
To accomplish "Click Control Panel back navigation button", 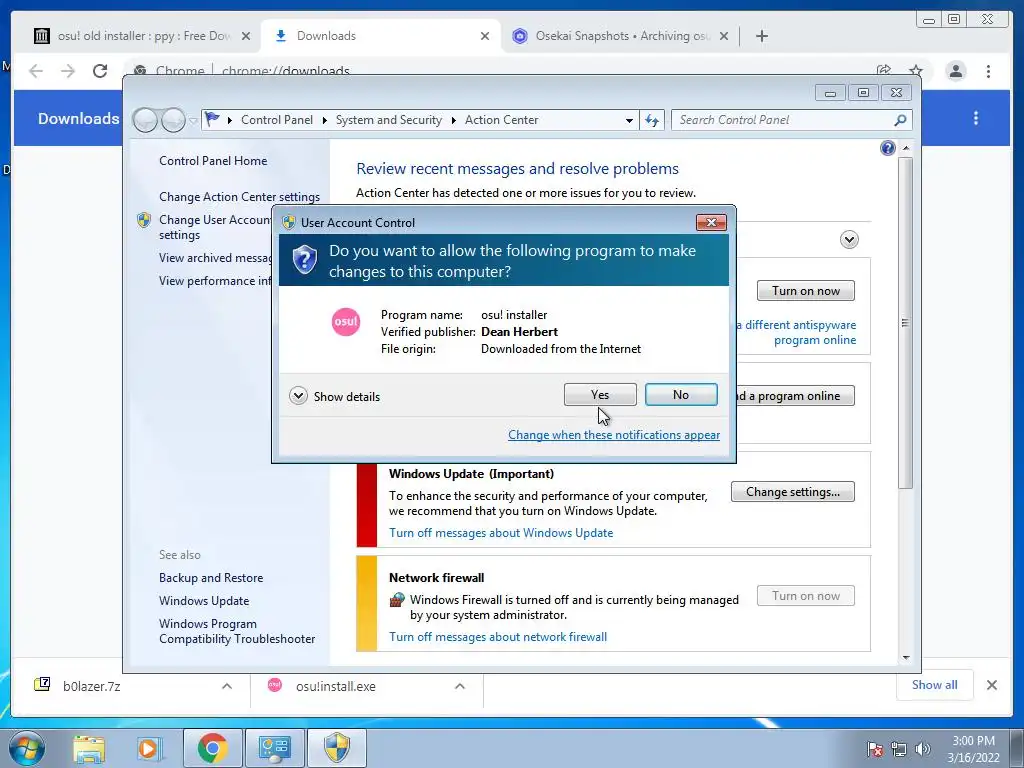I will tap(145, 120).
